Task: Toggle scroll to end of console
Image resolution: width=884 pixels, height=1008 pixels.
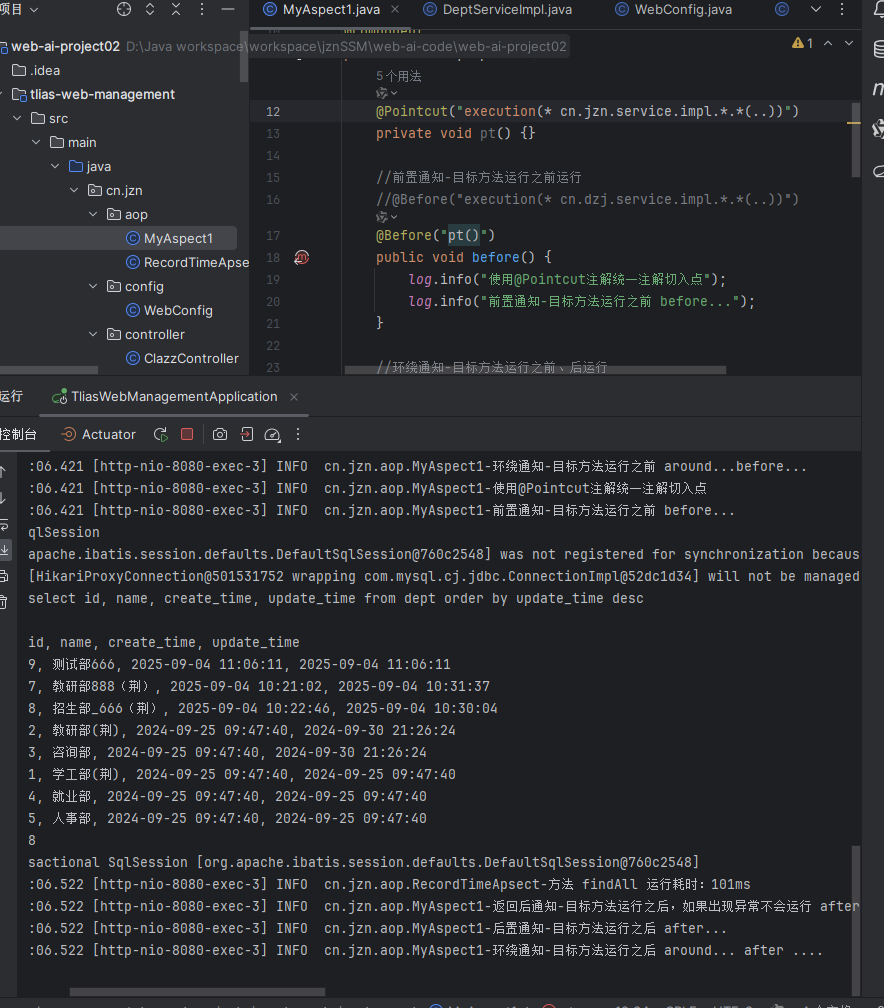Action: [x=4, y=550]
